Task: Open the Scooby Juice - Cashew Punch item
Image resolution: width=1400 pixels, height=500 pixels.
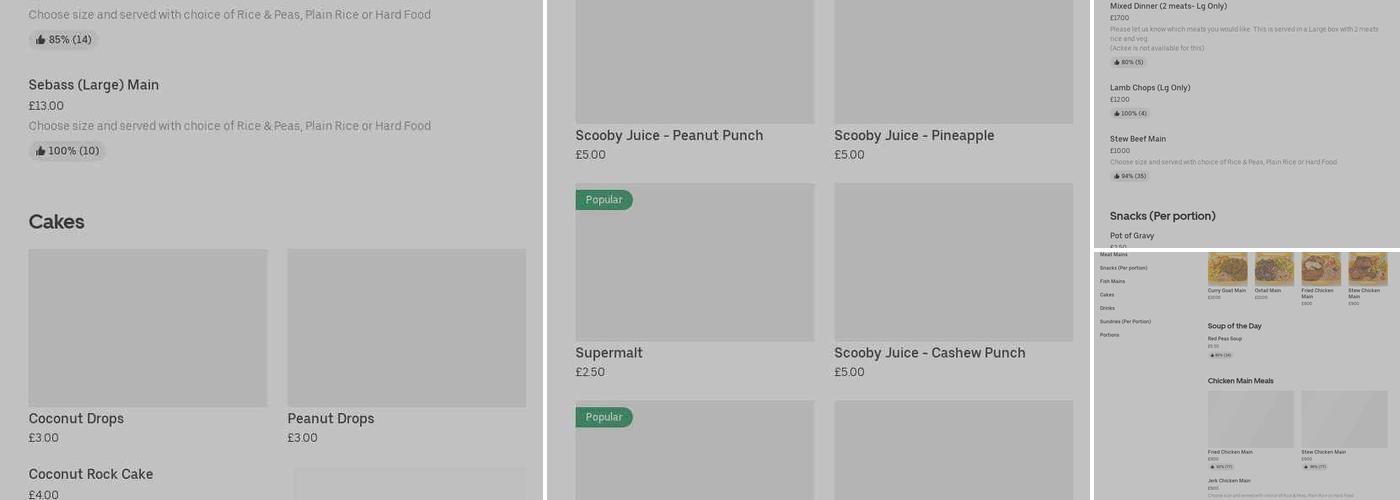Action: click(929, 353)
